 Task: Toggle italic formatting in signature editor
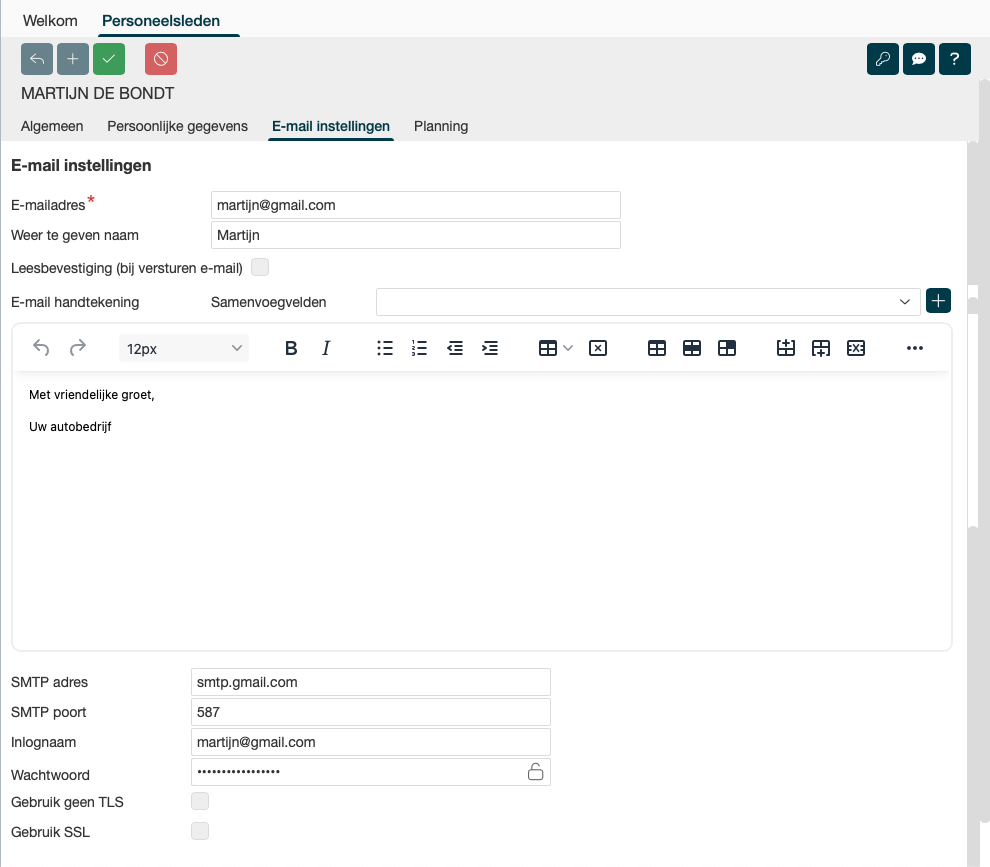tap(326, 348)
